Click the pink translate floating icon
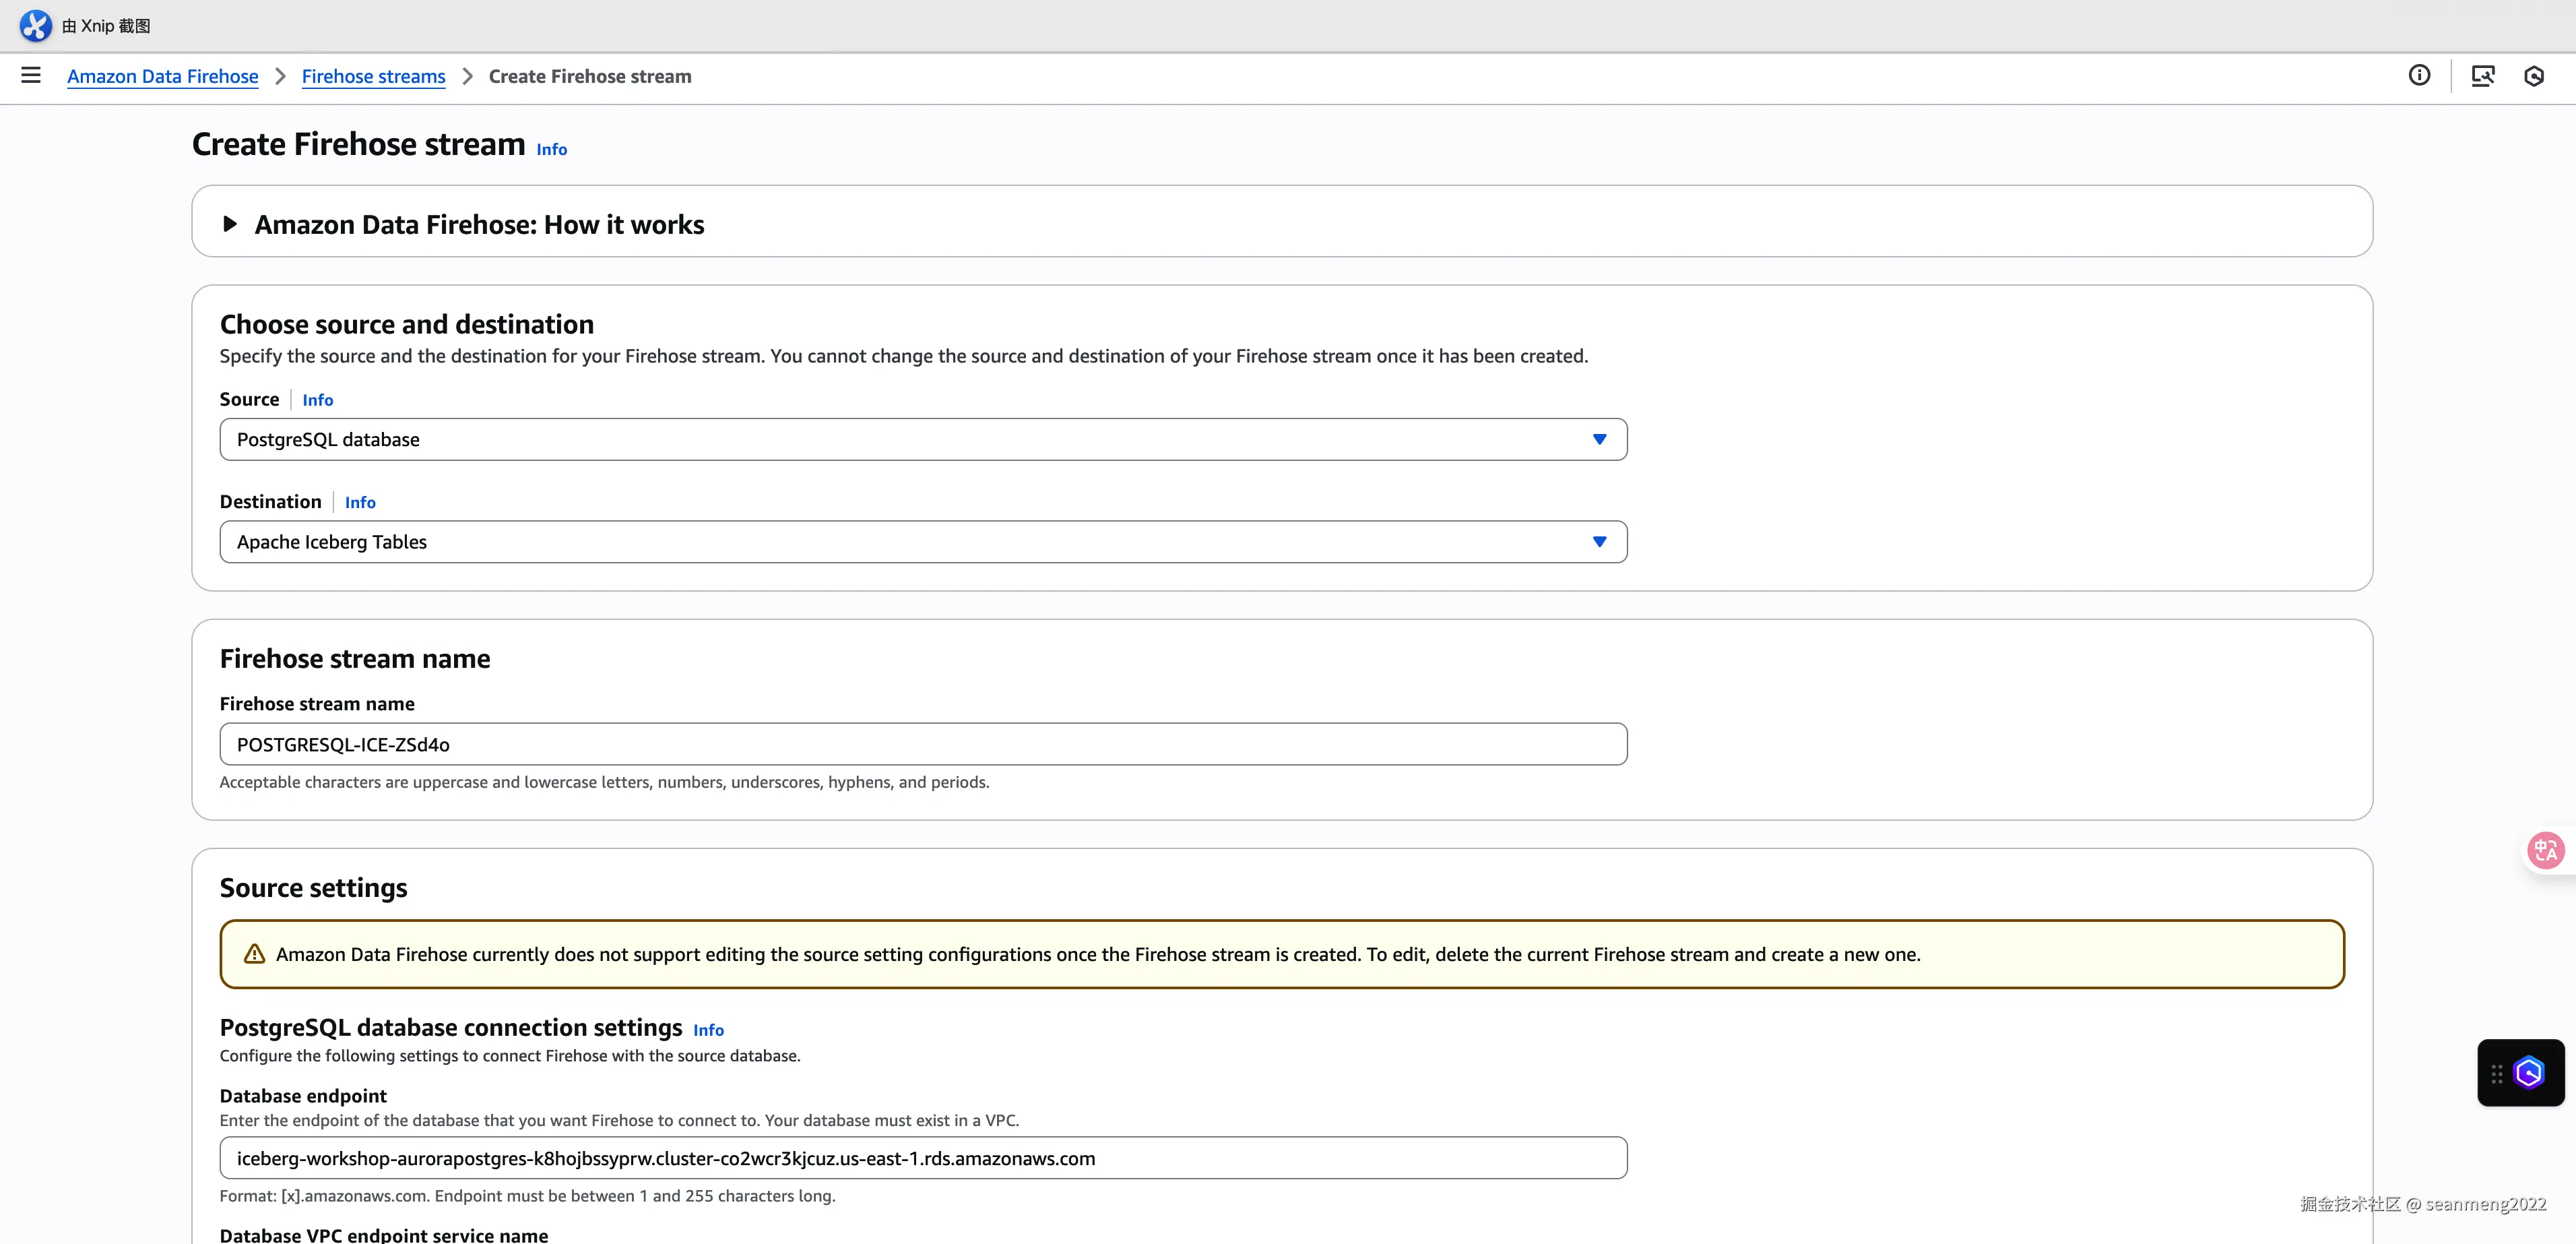2576x1244 pixels. (2545, 850)
